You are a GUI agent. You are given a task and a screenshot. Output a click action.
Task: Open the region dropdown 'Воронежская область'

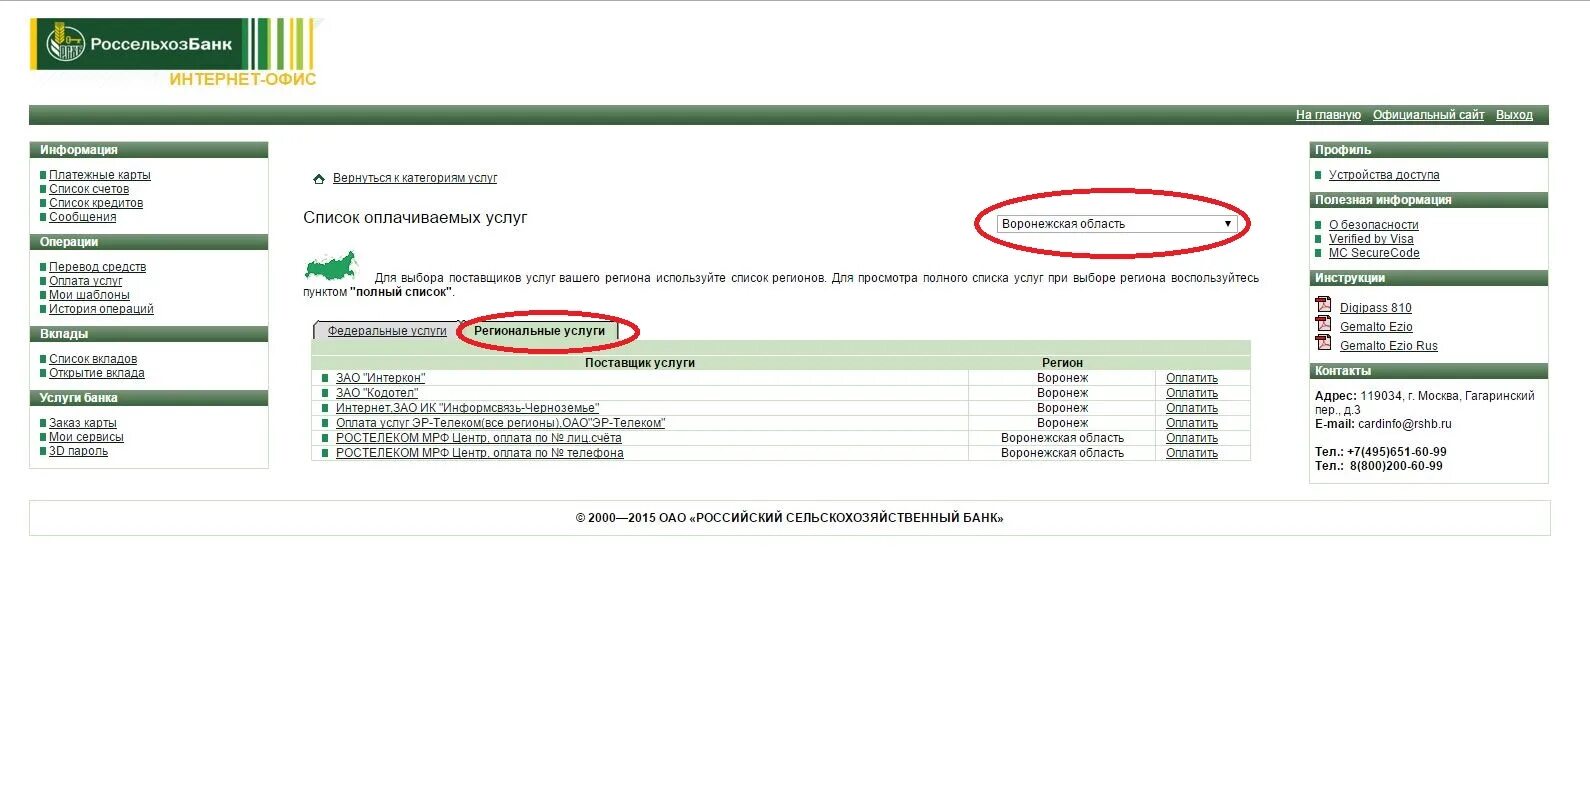1117,224
